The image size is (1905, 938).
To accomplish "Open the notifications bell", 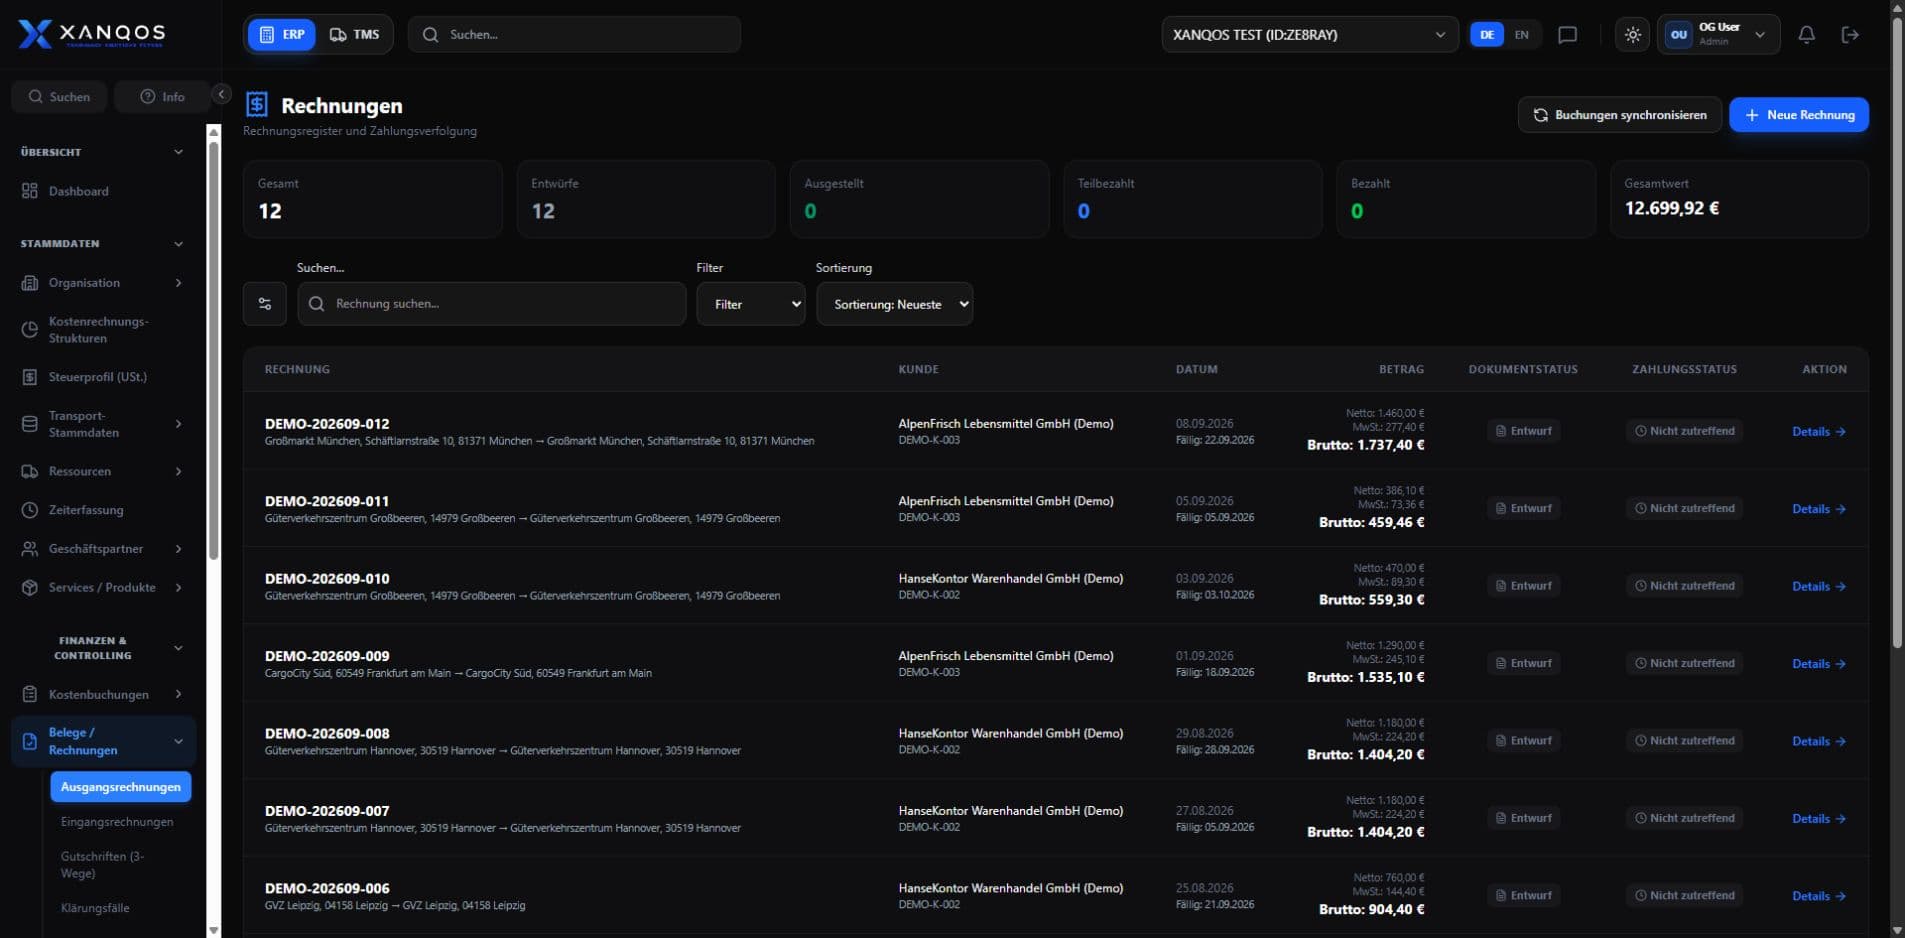I will click(1806, 35).
